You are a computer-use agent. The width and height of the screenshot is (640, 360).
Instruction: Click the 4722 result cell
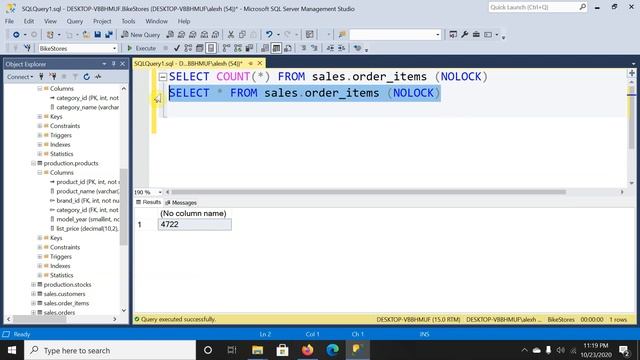coord(195,224)
